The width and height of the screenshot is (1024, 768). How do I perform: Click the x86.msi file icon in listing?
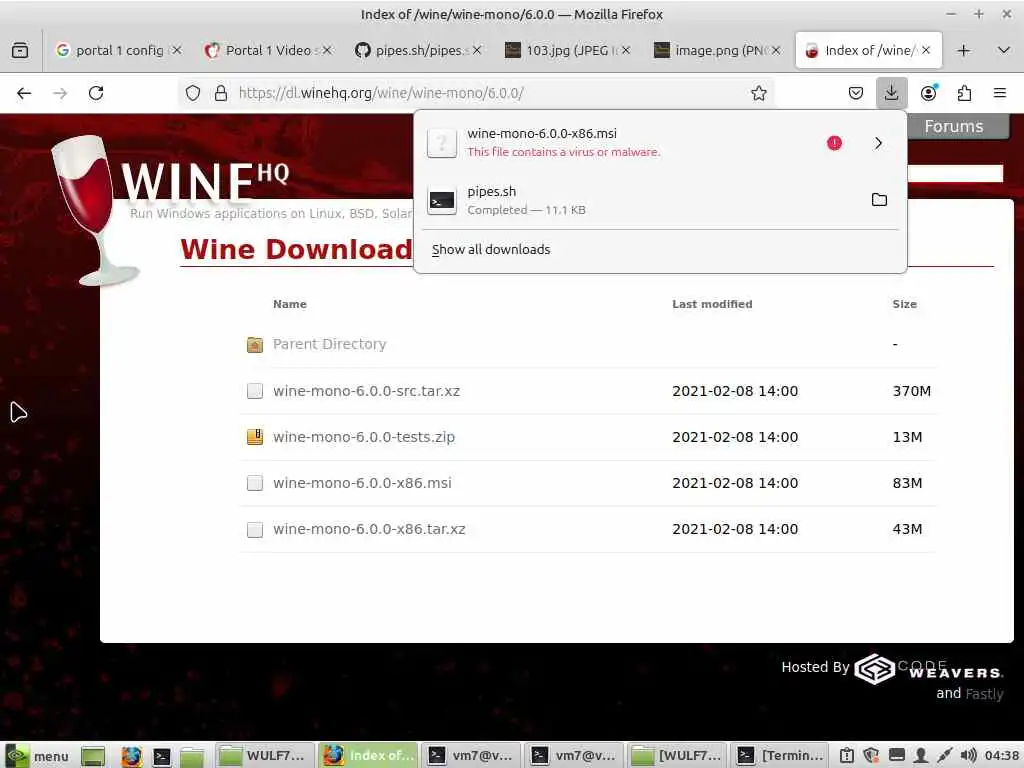click(255, 483)
